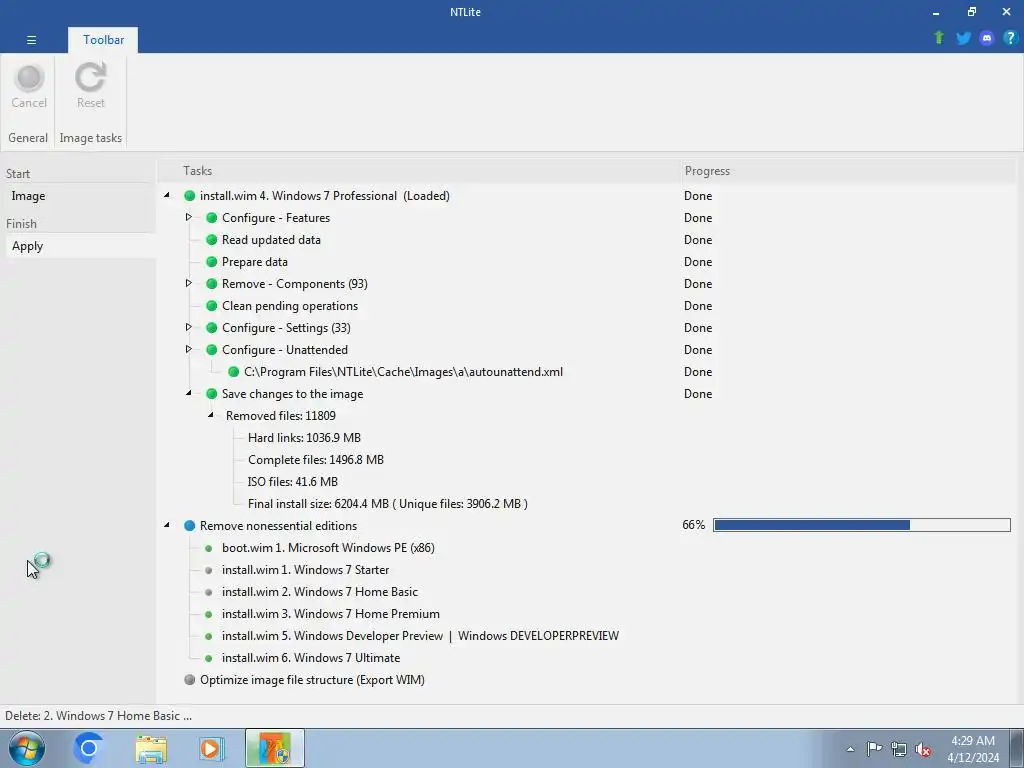
Task: Show hidden system tray icons
Action: click(850, 749)
